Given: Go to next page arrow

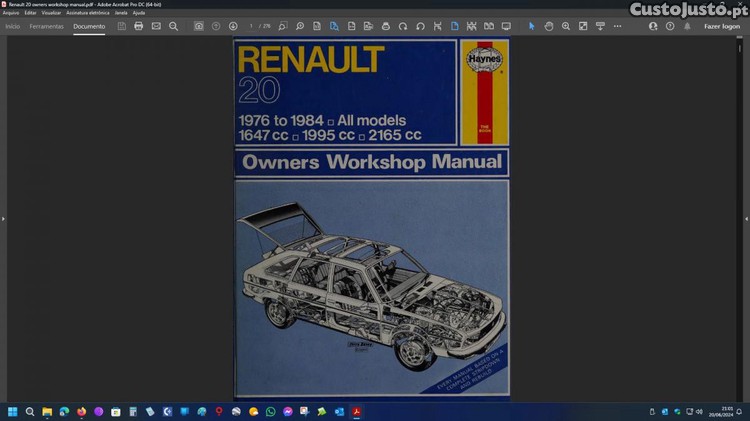Looking at the screenshot, I should [233, 26].
